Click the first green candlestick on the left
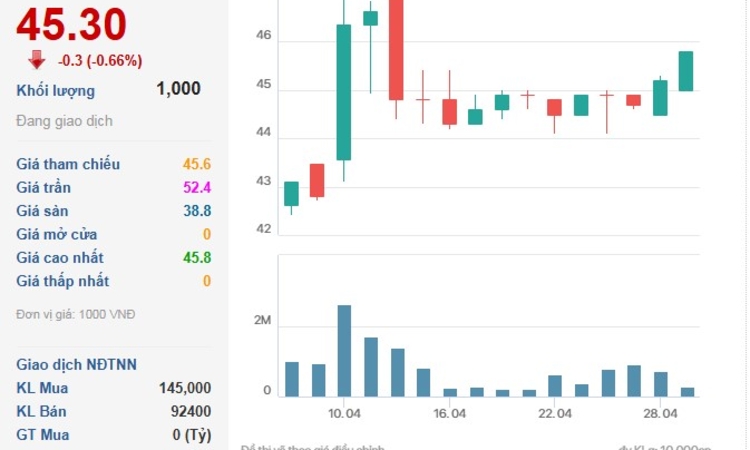 point(291,194)
